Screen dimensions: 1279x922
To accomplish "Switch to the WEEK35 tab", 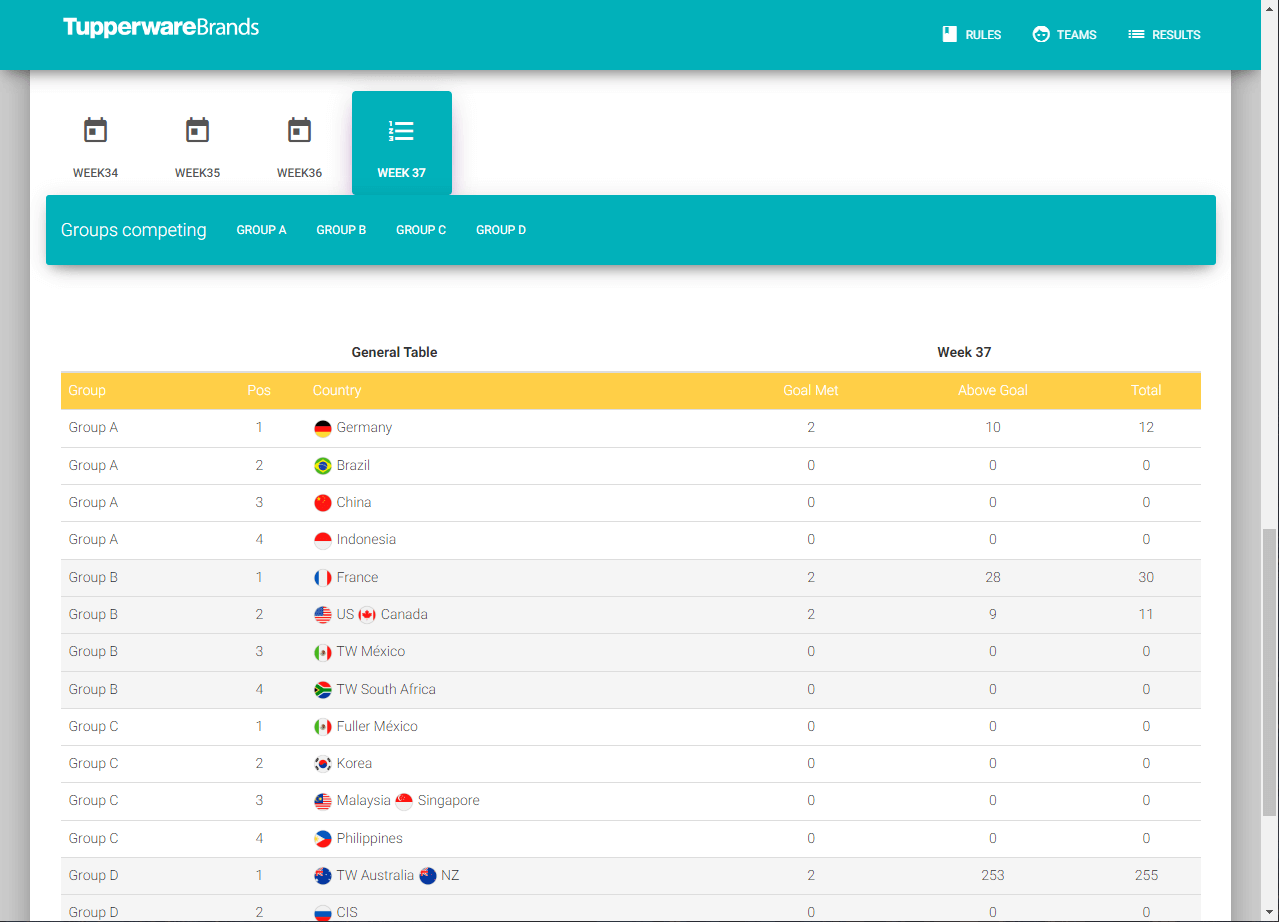I will coord(198,143).
